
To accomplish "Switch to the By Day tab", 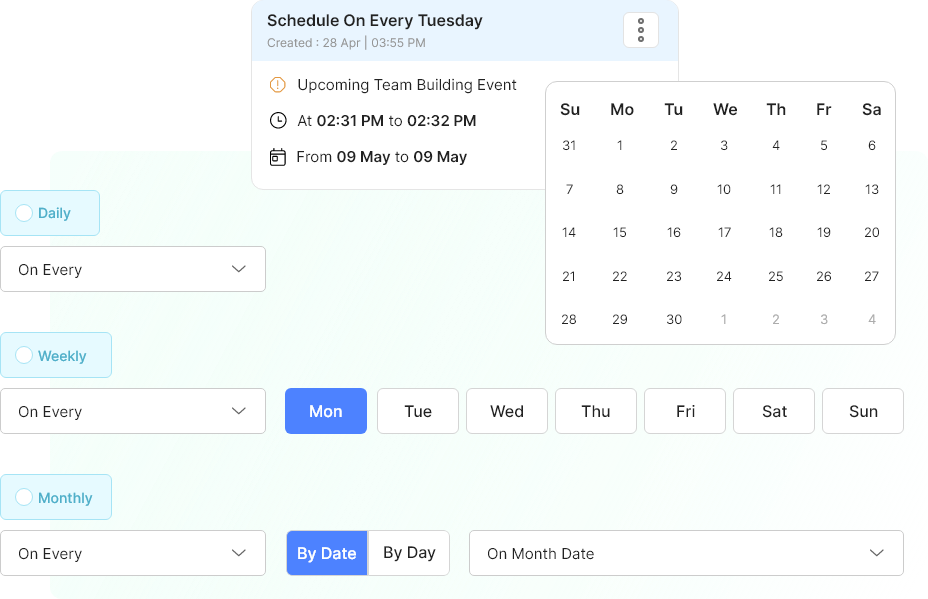I will tap(408, 553).
